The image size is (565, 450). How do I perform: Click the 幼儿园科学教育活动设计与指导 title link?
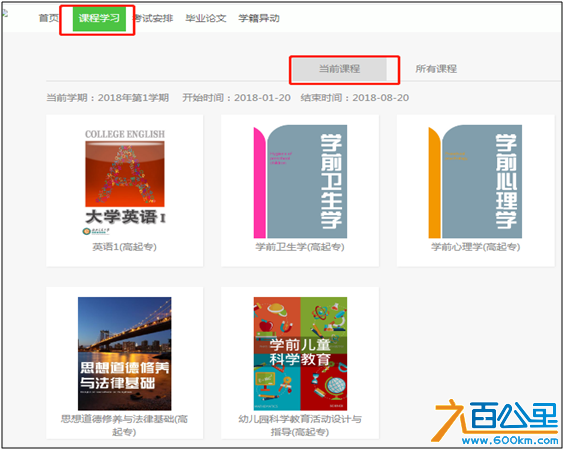[300, 425]
